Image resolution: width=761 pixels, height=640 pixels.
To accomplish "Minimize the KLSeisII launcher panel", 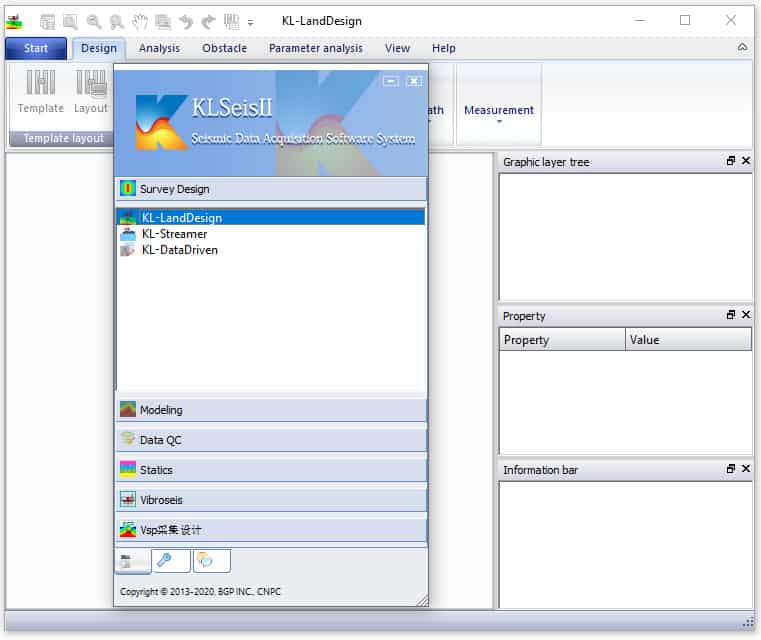I will 391,81.
